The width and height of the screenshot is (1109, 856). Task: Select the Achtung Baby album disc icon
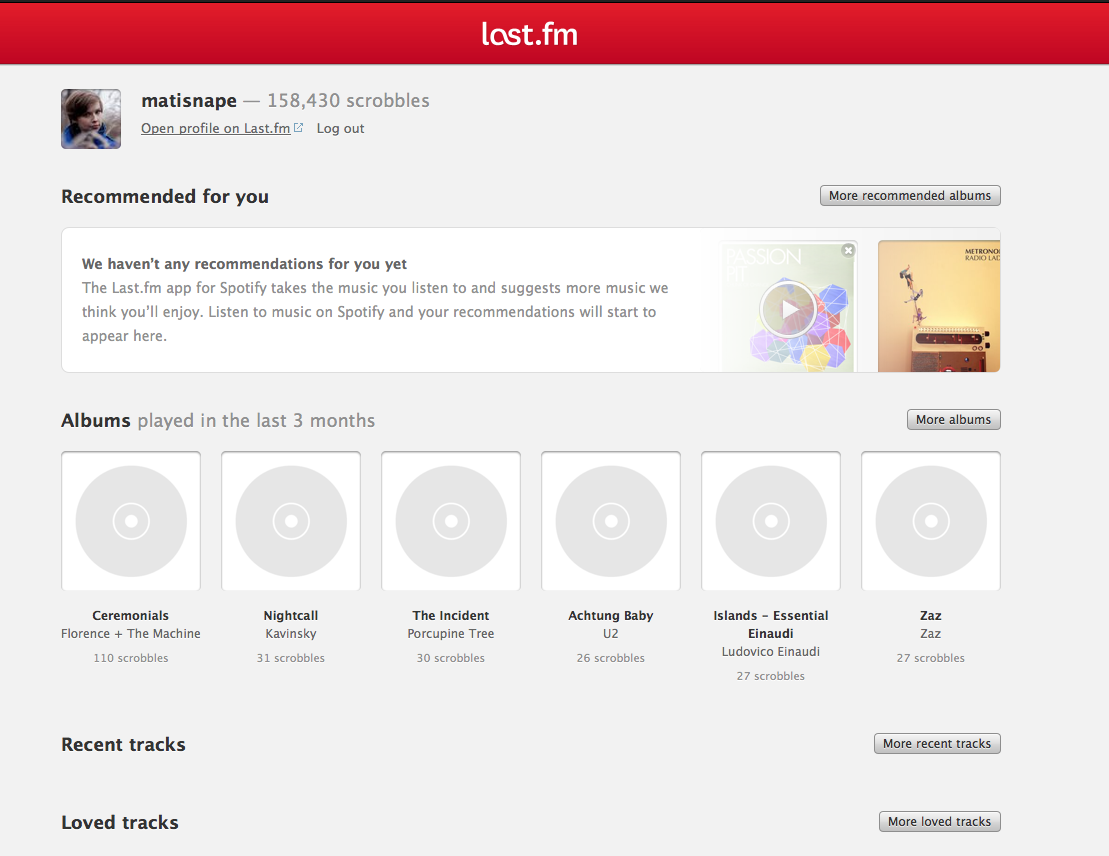pos(611,521)
